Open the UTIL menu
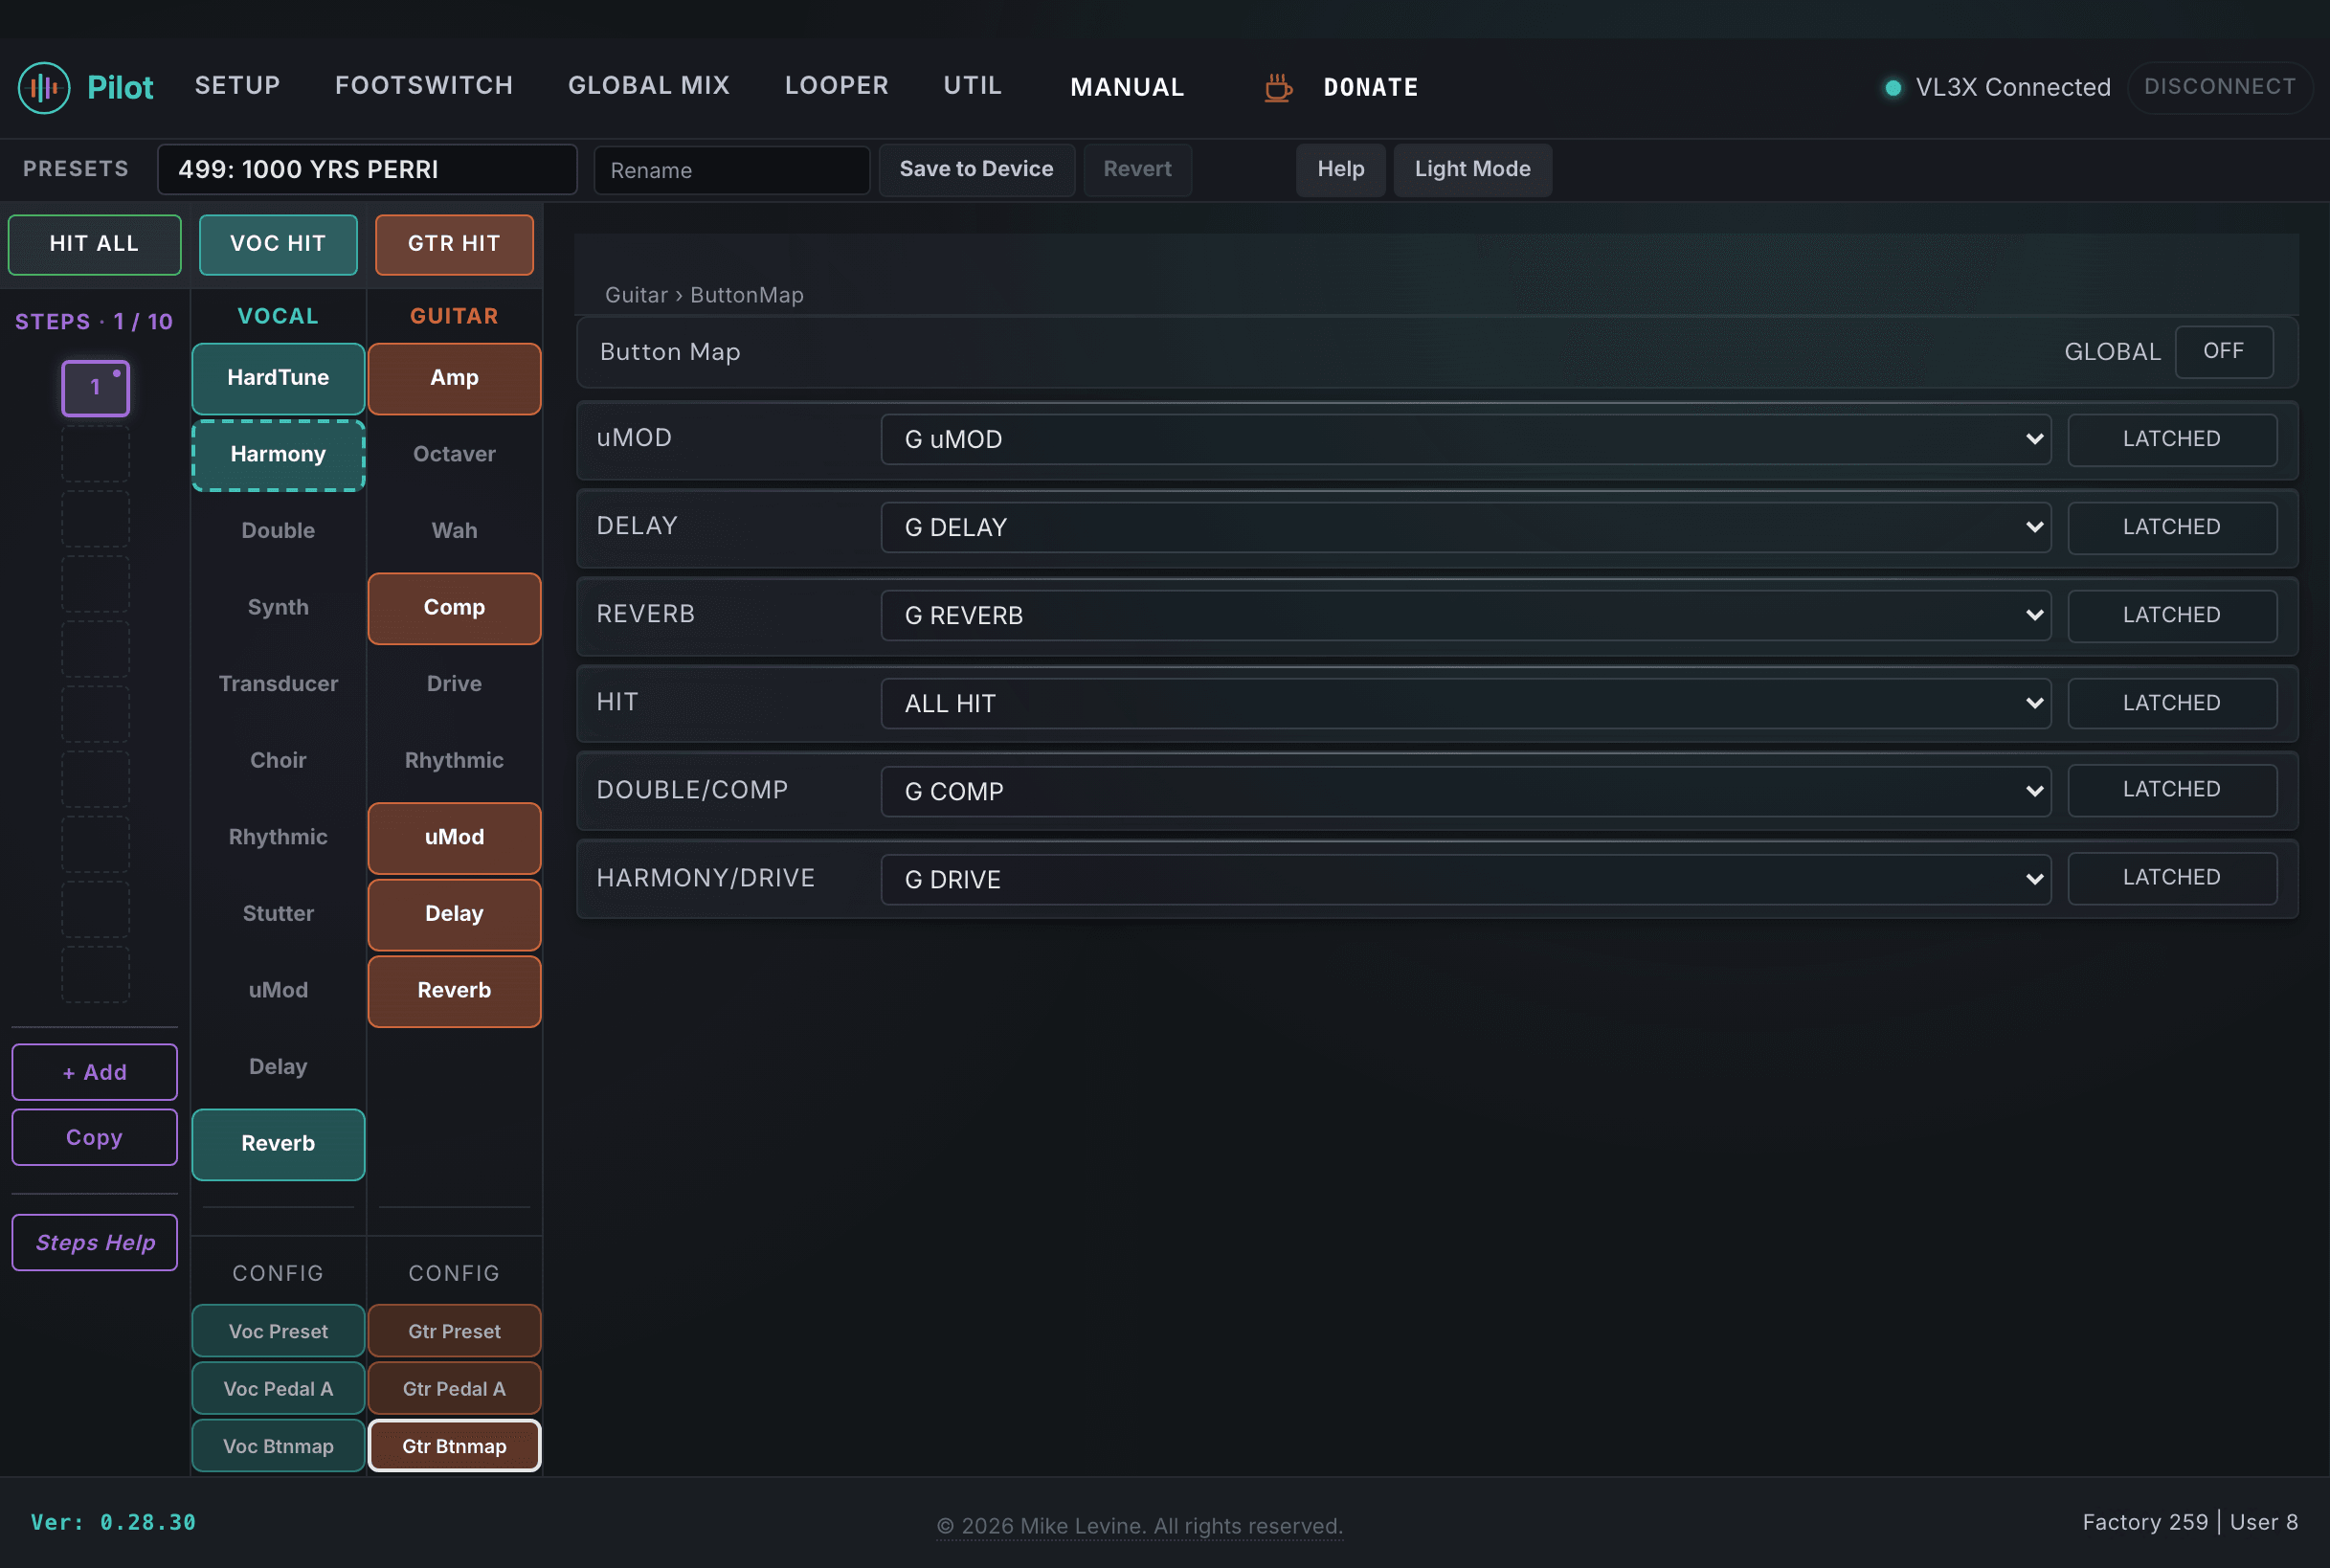This screenshot has height=1568, width=2330. tap(972, 86)
